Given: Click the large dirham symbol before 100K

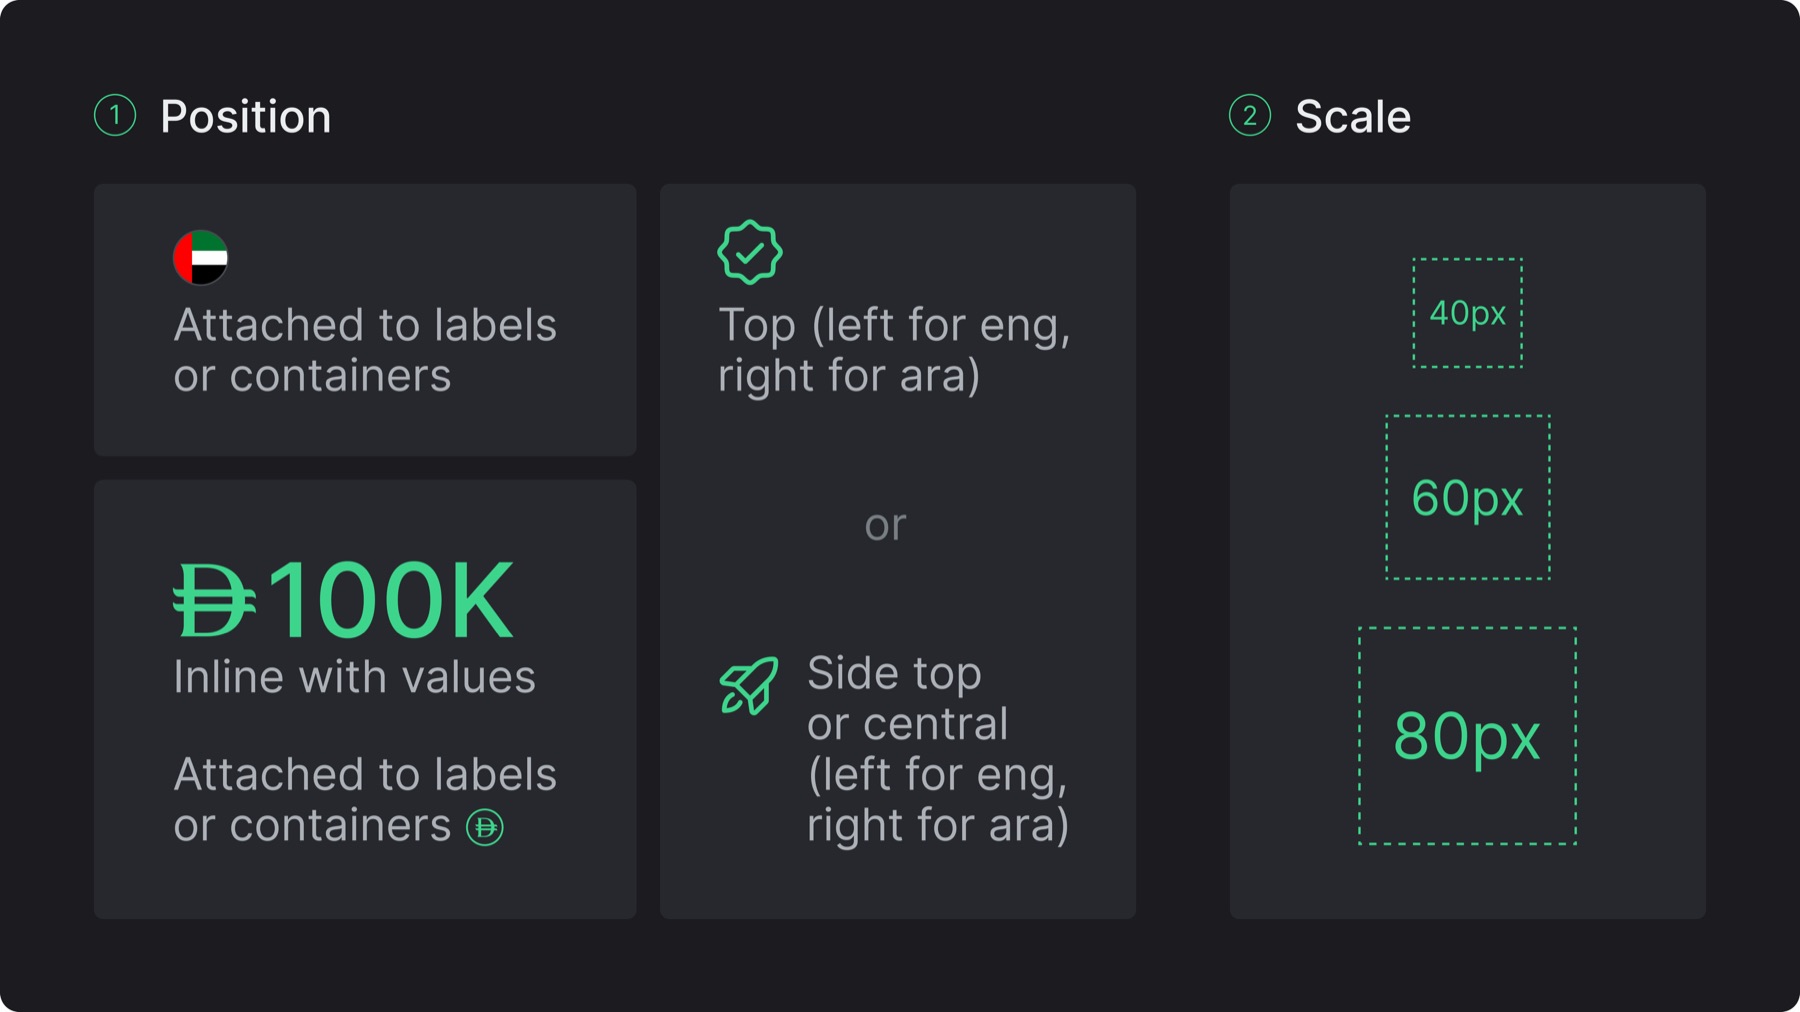Looking at the screenshot, I should [x=214, y=600].
